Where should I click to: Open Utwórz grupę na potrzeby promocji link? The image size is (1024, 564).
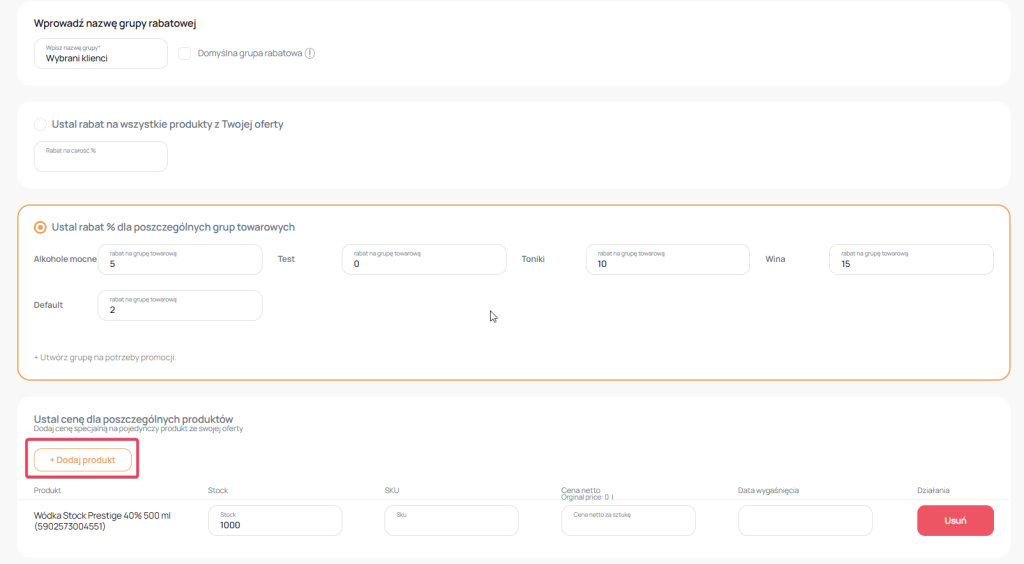pos(105,357)
